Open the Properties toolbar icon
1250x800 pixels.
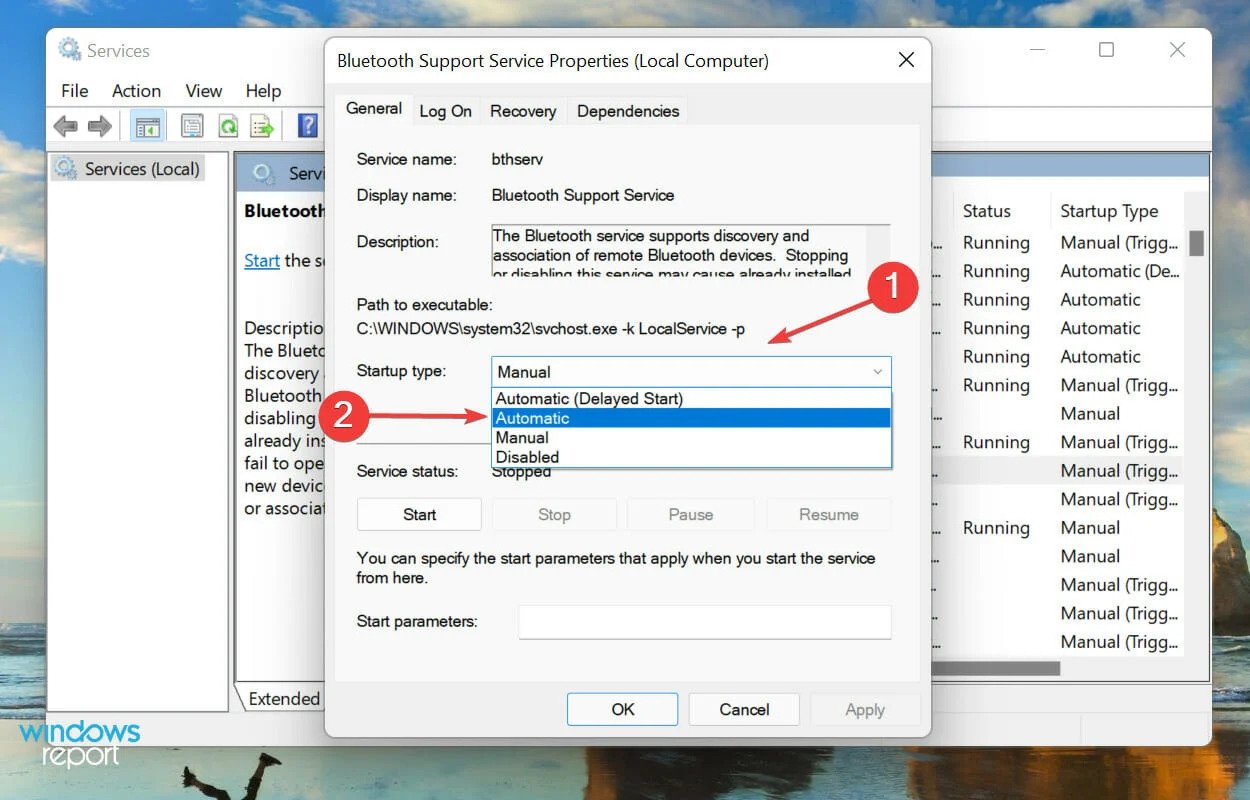192,127
